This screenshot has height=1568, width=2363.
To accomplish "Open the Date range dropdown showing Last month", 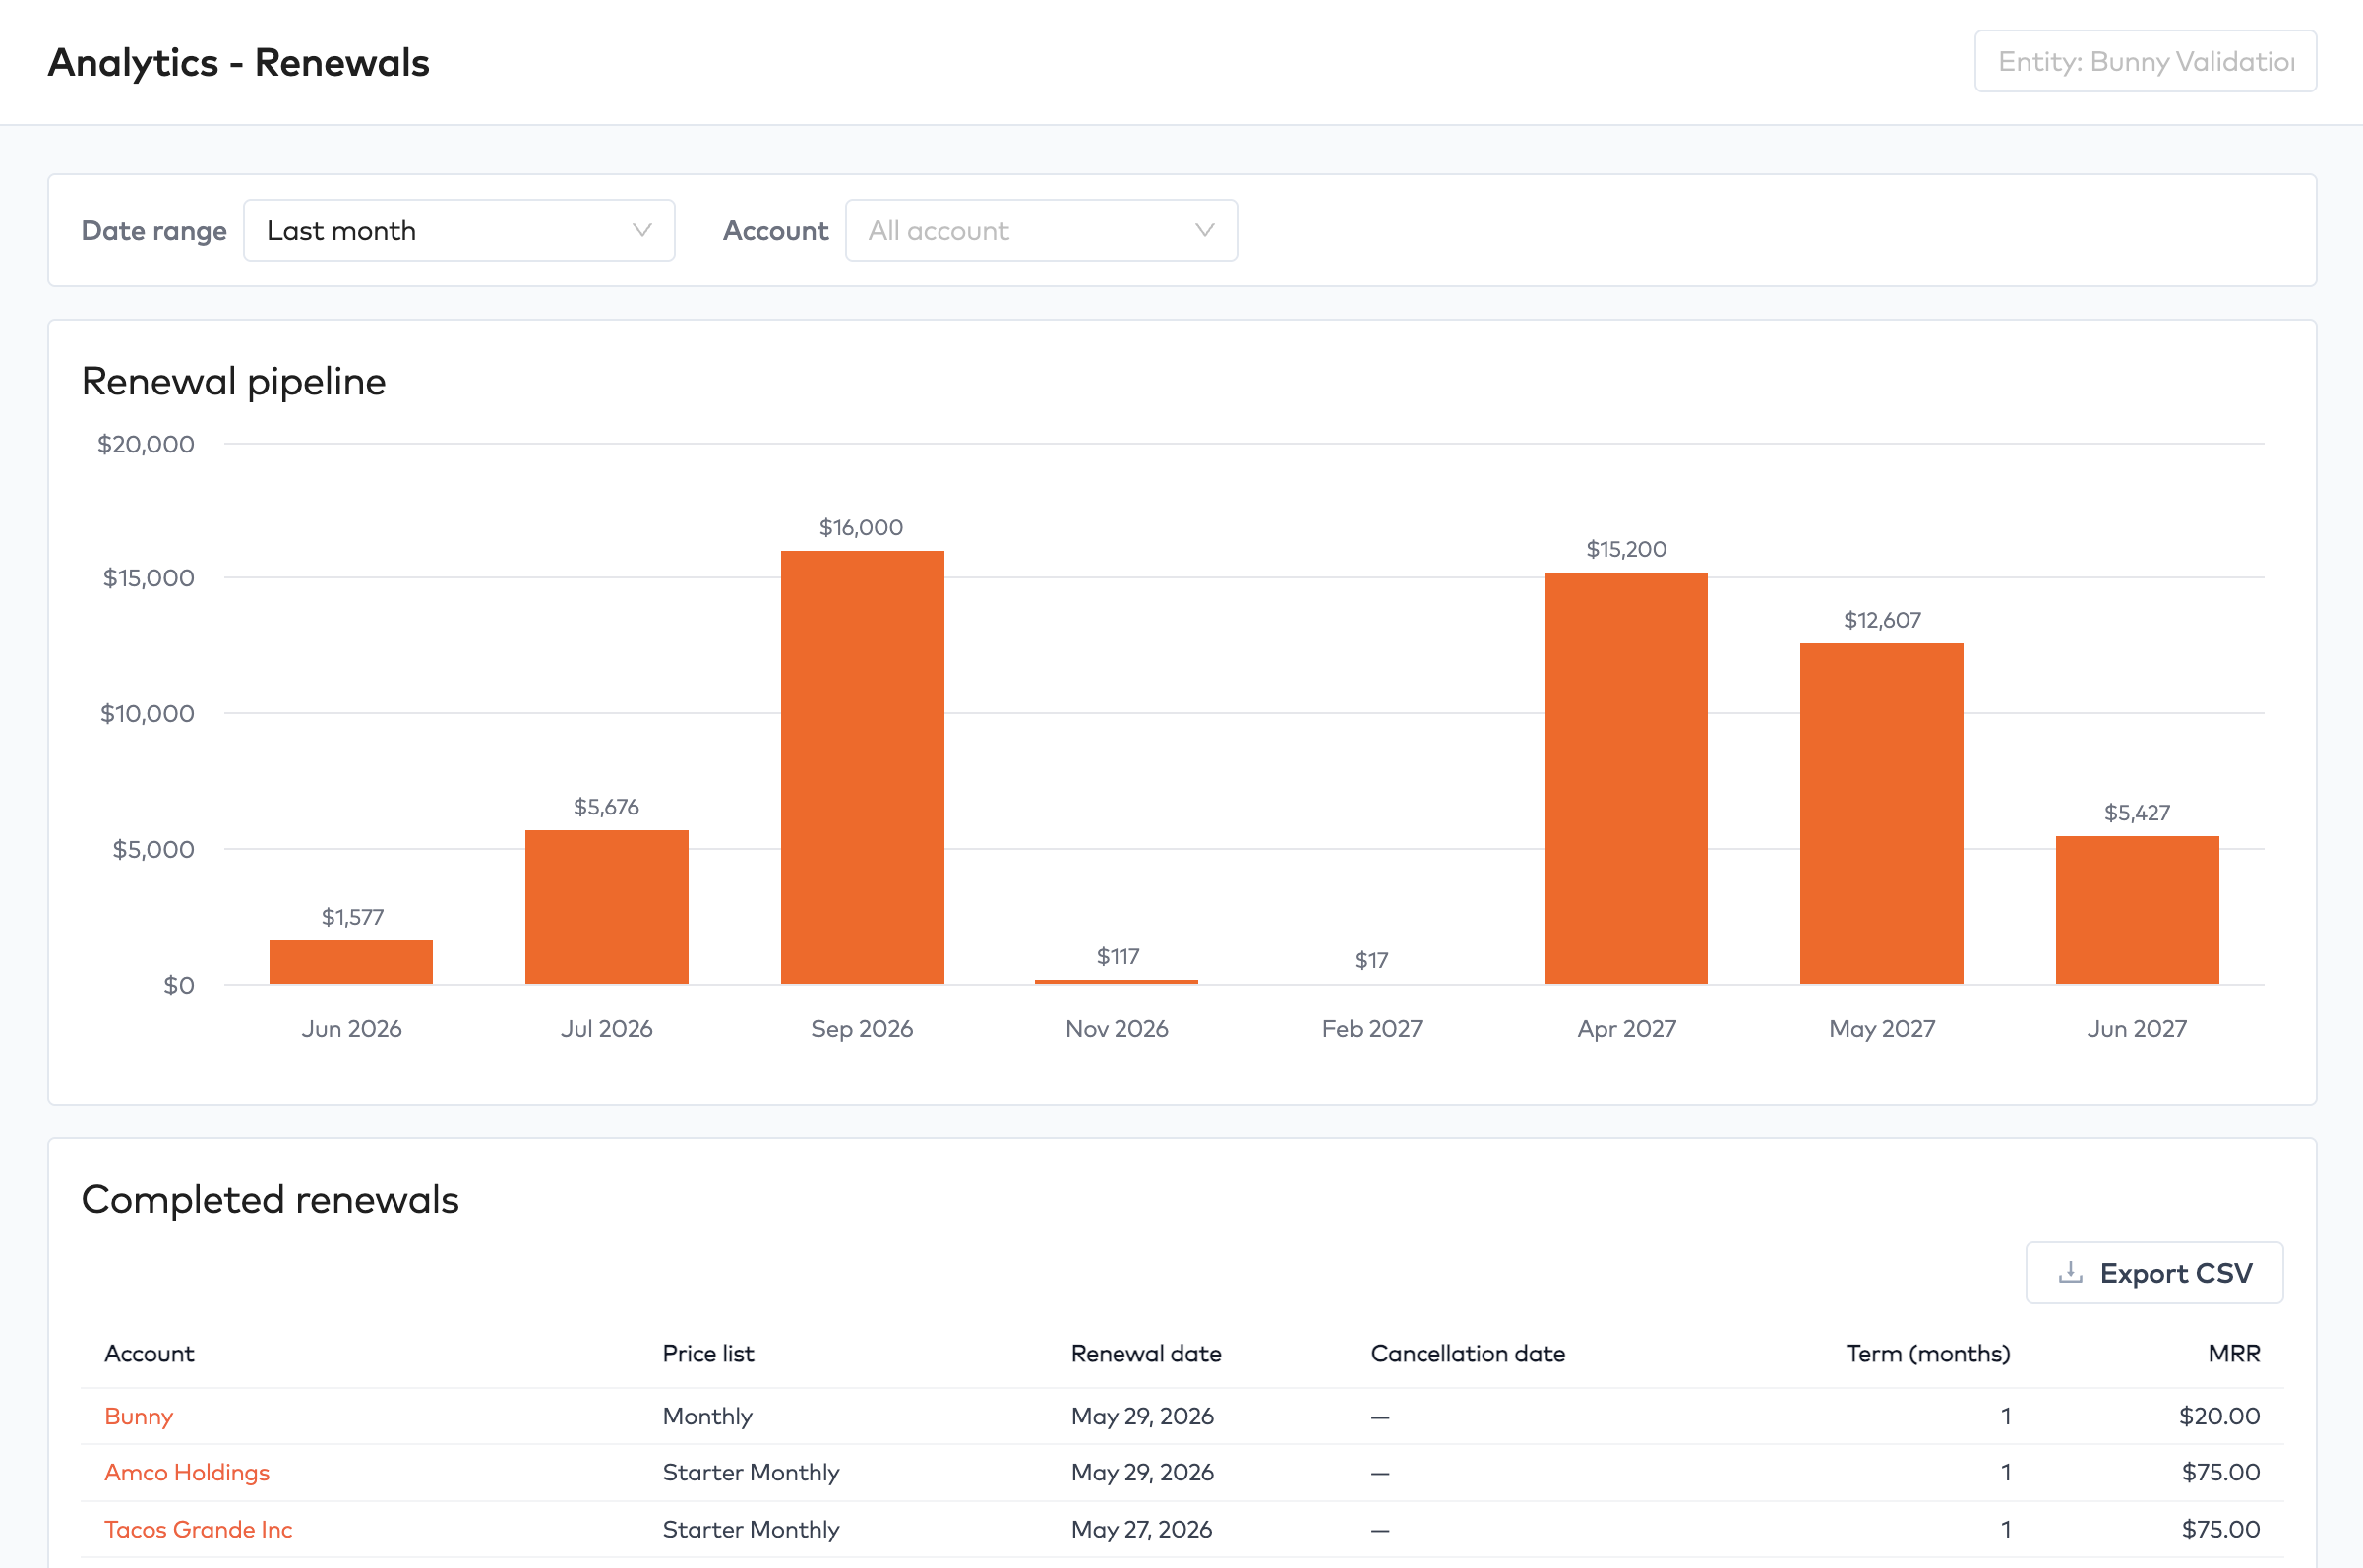I will (459, 230).
